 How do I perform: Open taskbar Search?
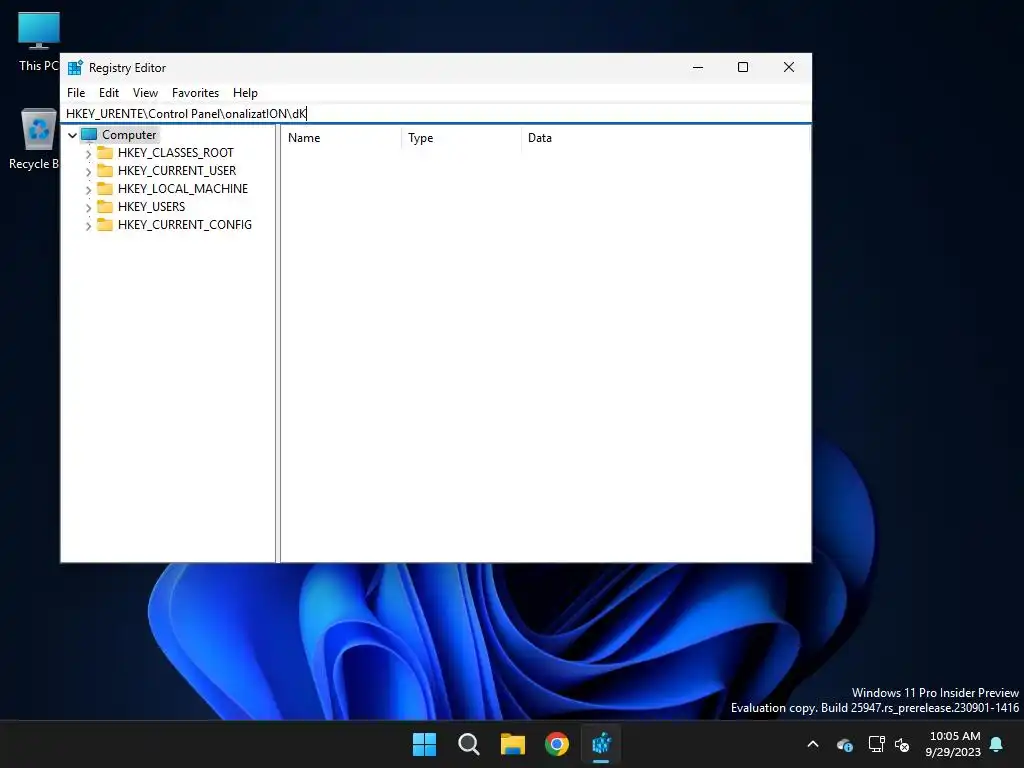(469, 744)
